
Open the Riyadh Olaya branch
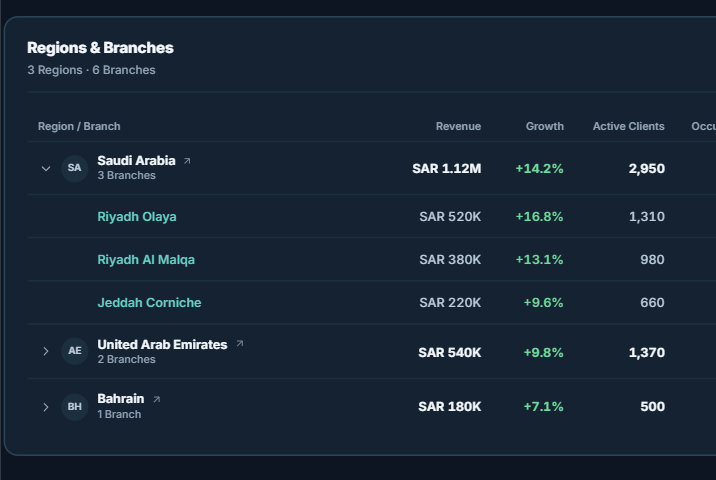pos(137,216)
